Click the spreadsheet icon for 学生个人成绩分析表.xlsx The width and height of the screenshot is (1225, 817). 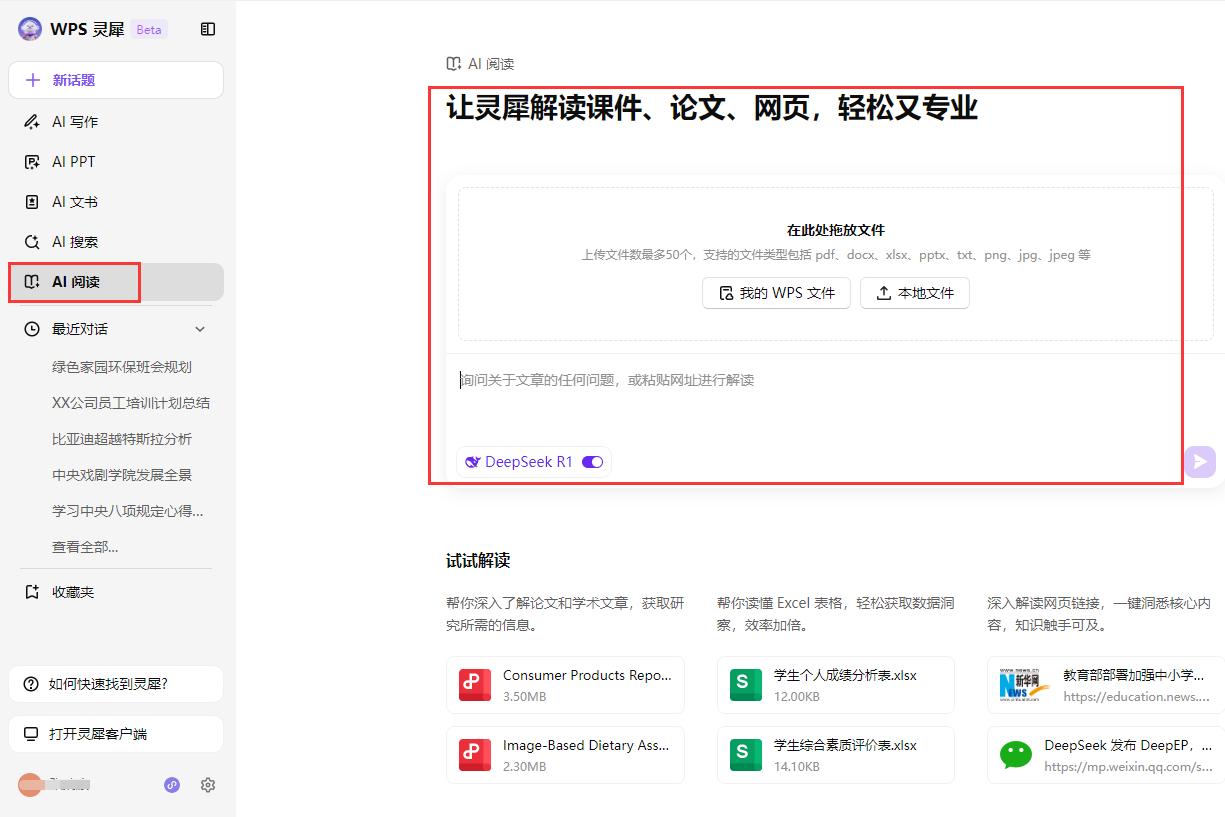tap(745, 685)
